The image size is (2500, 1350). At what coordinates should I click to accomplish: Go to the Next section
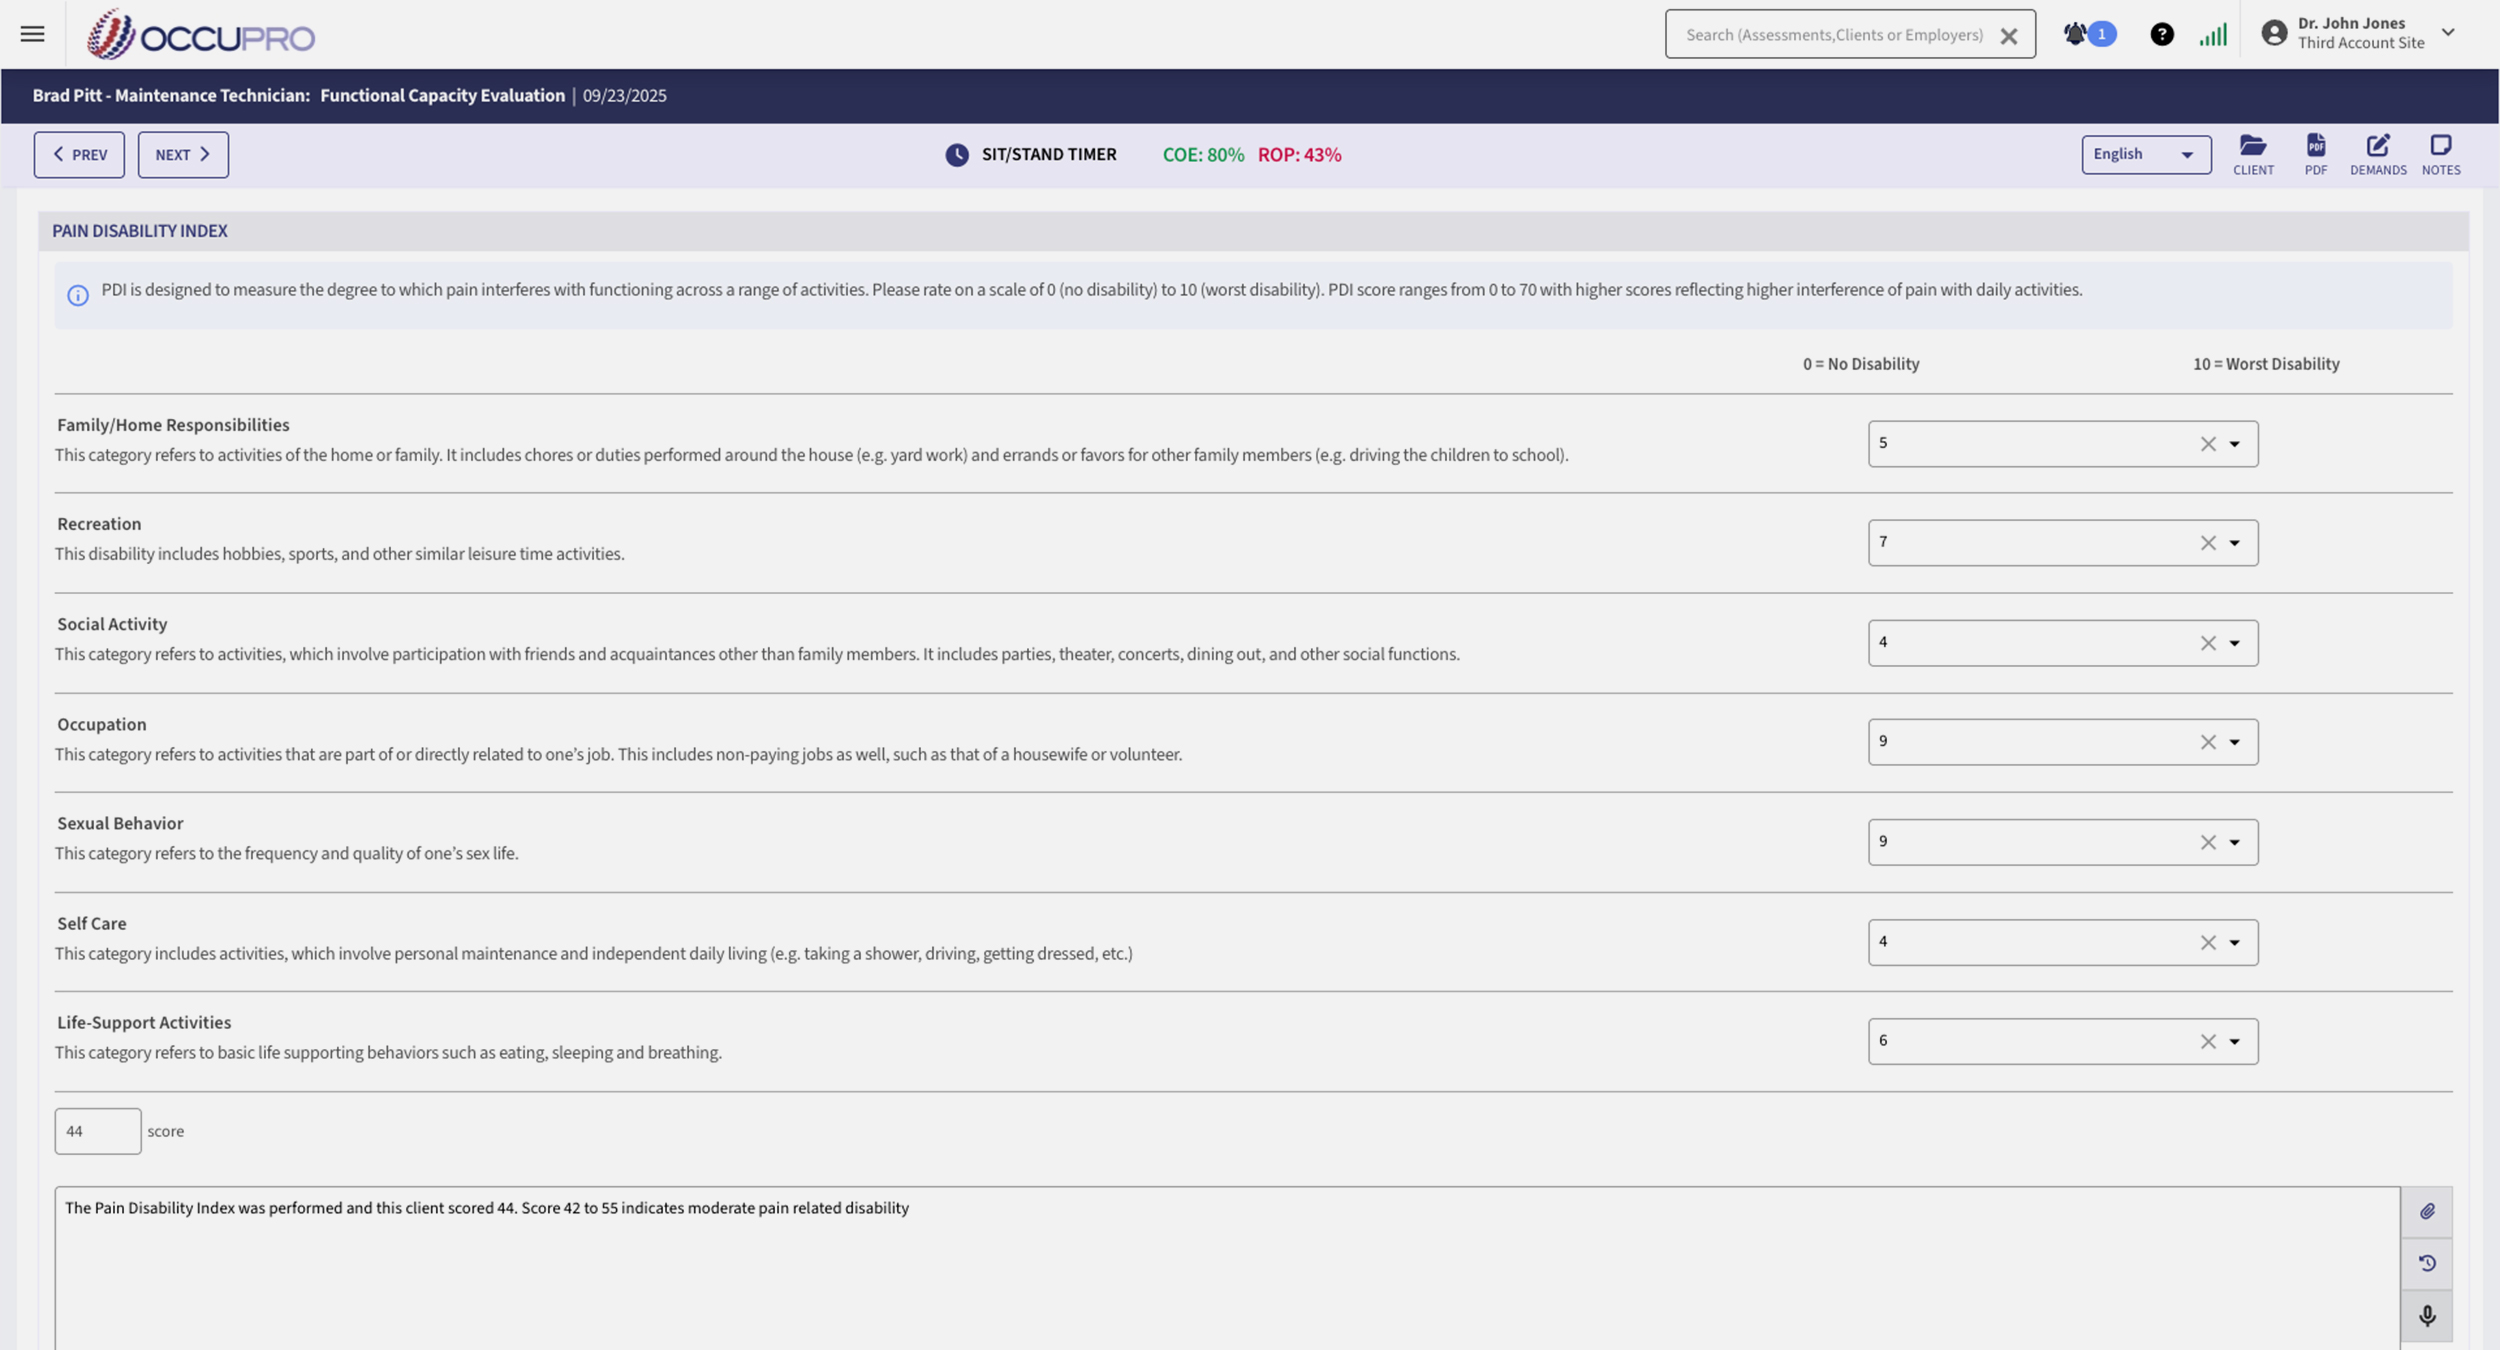point(183,155)
